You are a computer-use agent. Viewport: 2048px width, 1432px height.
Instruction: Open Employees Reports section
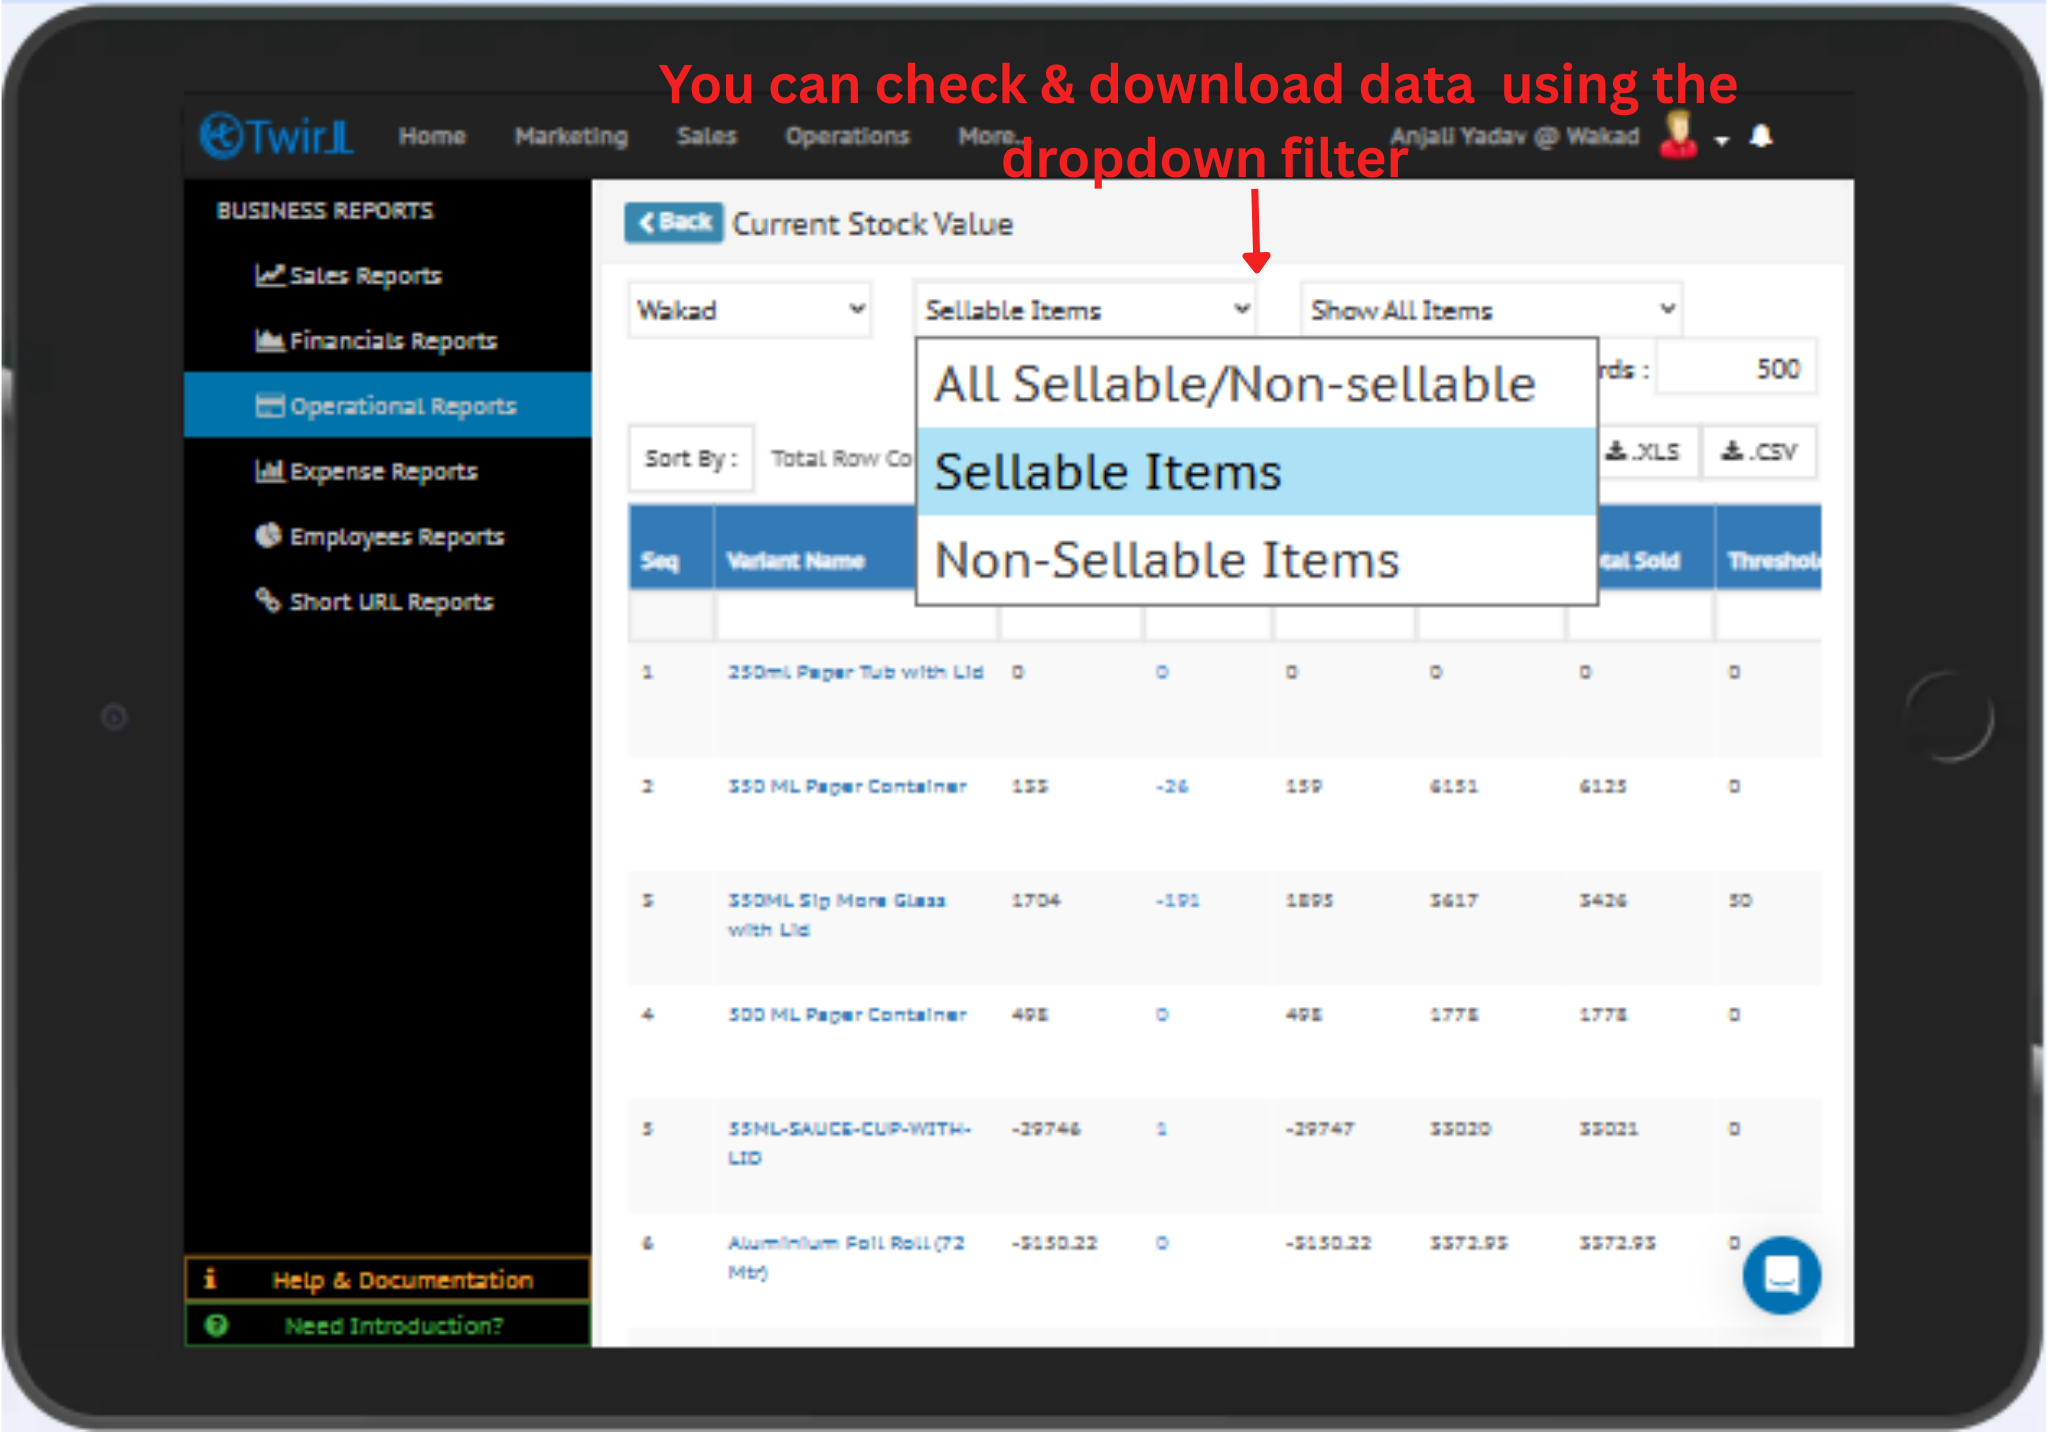(x=395, y=536)
